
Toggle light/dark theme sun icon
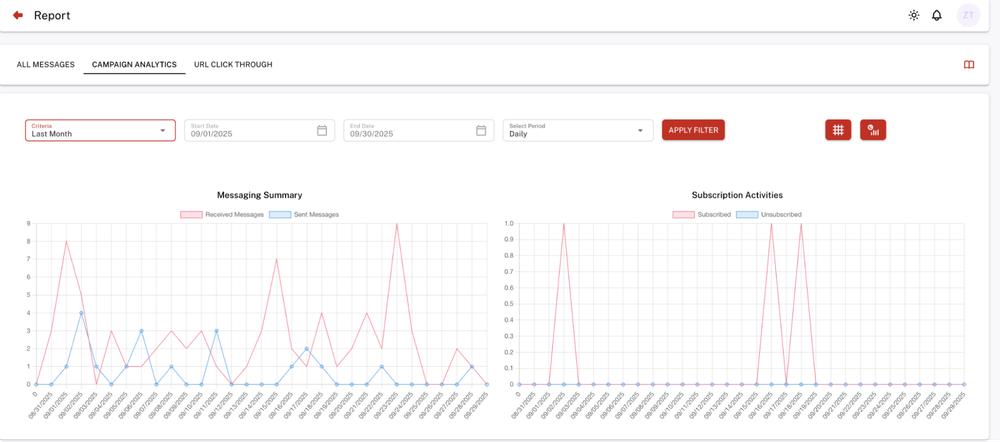click(914, 15)
